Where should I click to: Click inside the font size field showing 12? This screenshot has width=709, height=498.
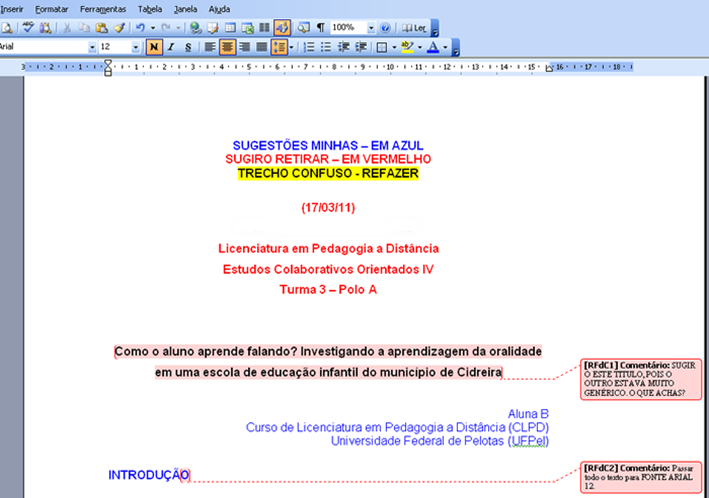click(x=115, y=47)
